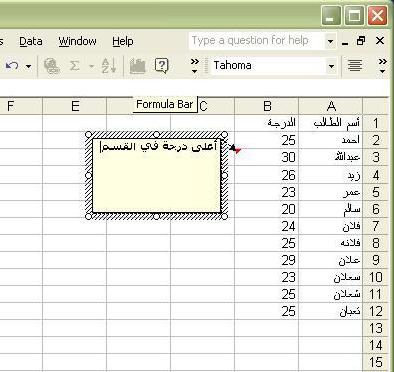This screenshot has height=372, width=394.
Task: Expand the Tahoma font name dropdown
Action: [331, 66]
